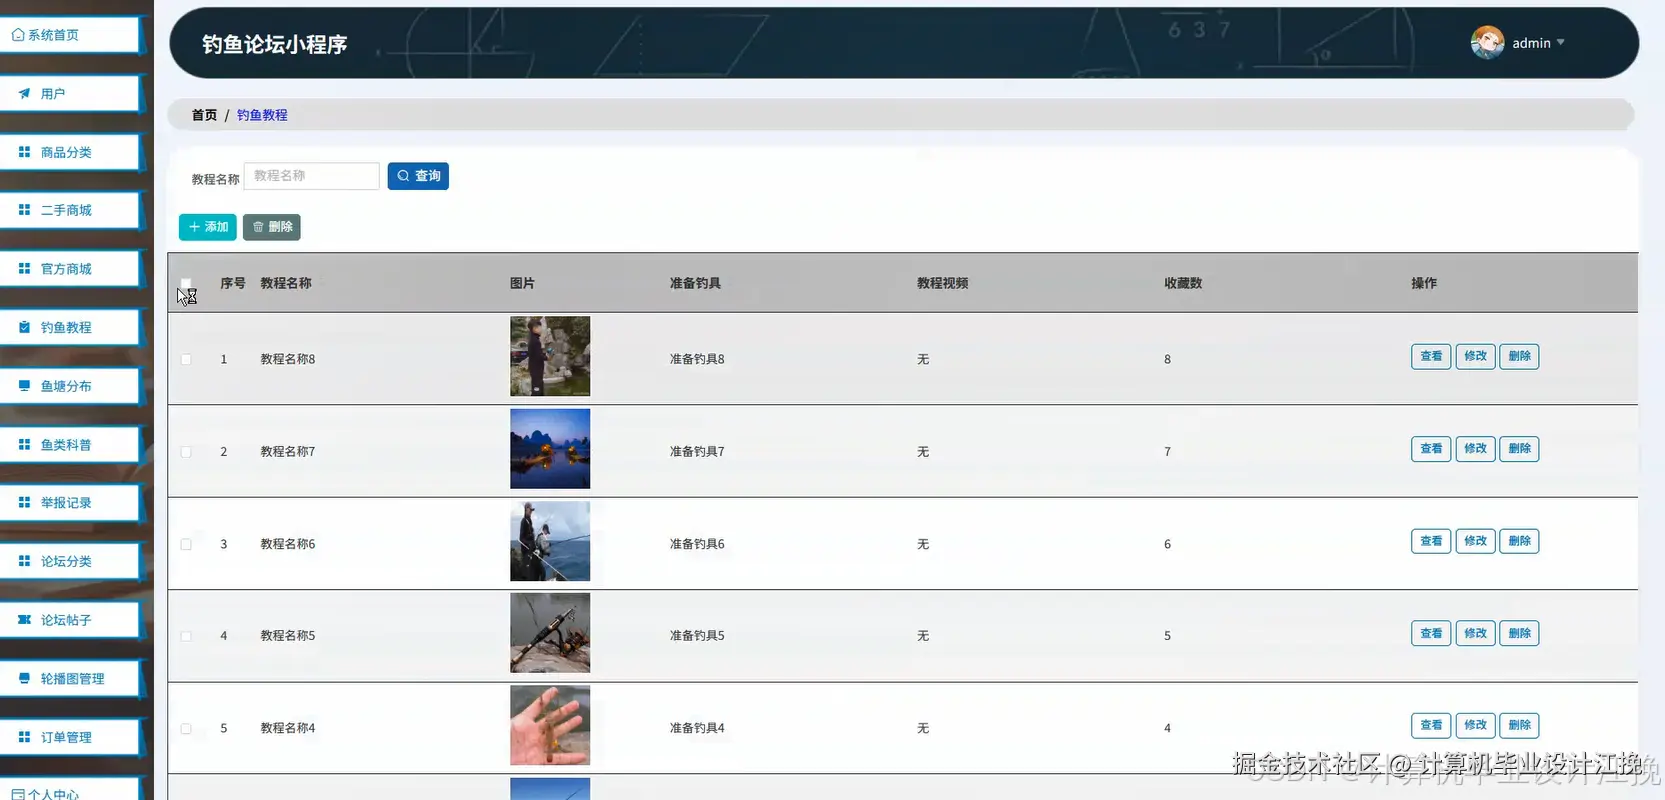Image resolution: width=1665 pixels, height=800 pixels.
Task: Open 商品分类 menu in sidebar
Action: [70, 152]
